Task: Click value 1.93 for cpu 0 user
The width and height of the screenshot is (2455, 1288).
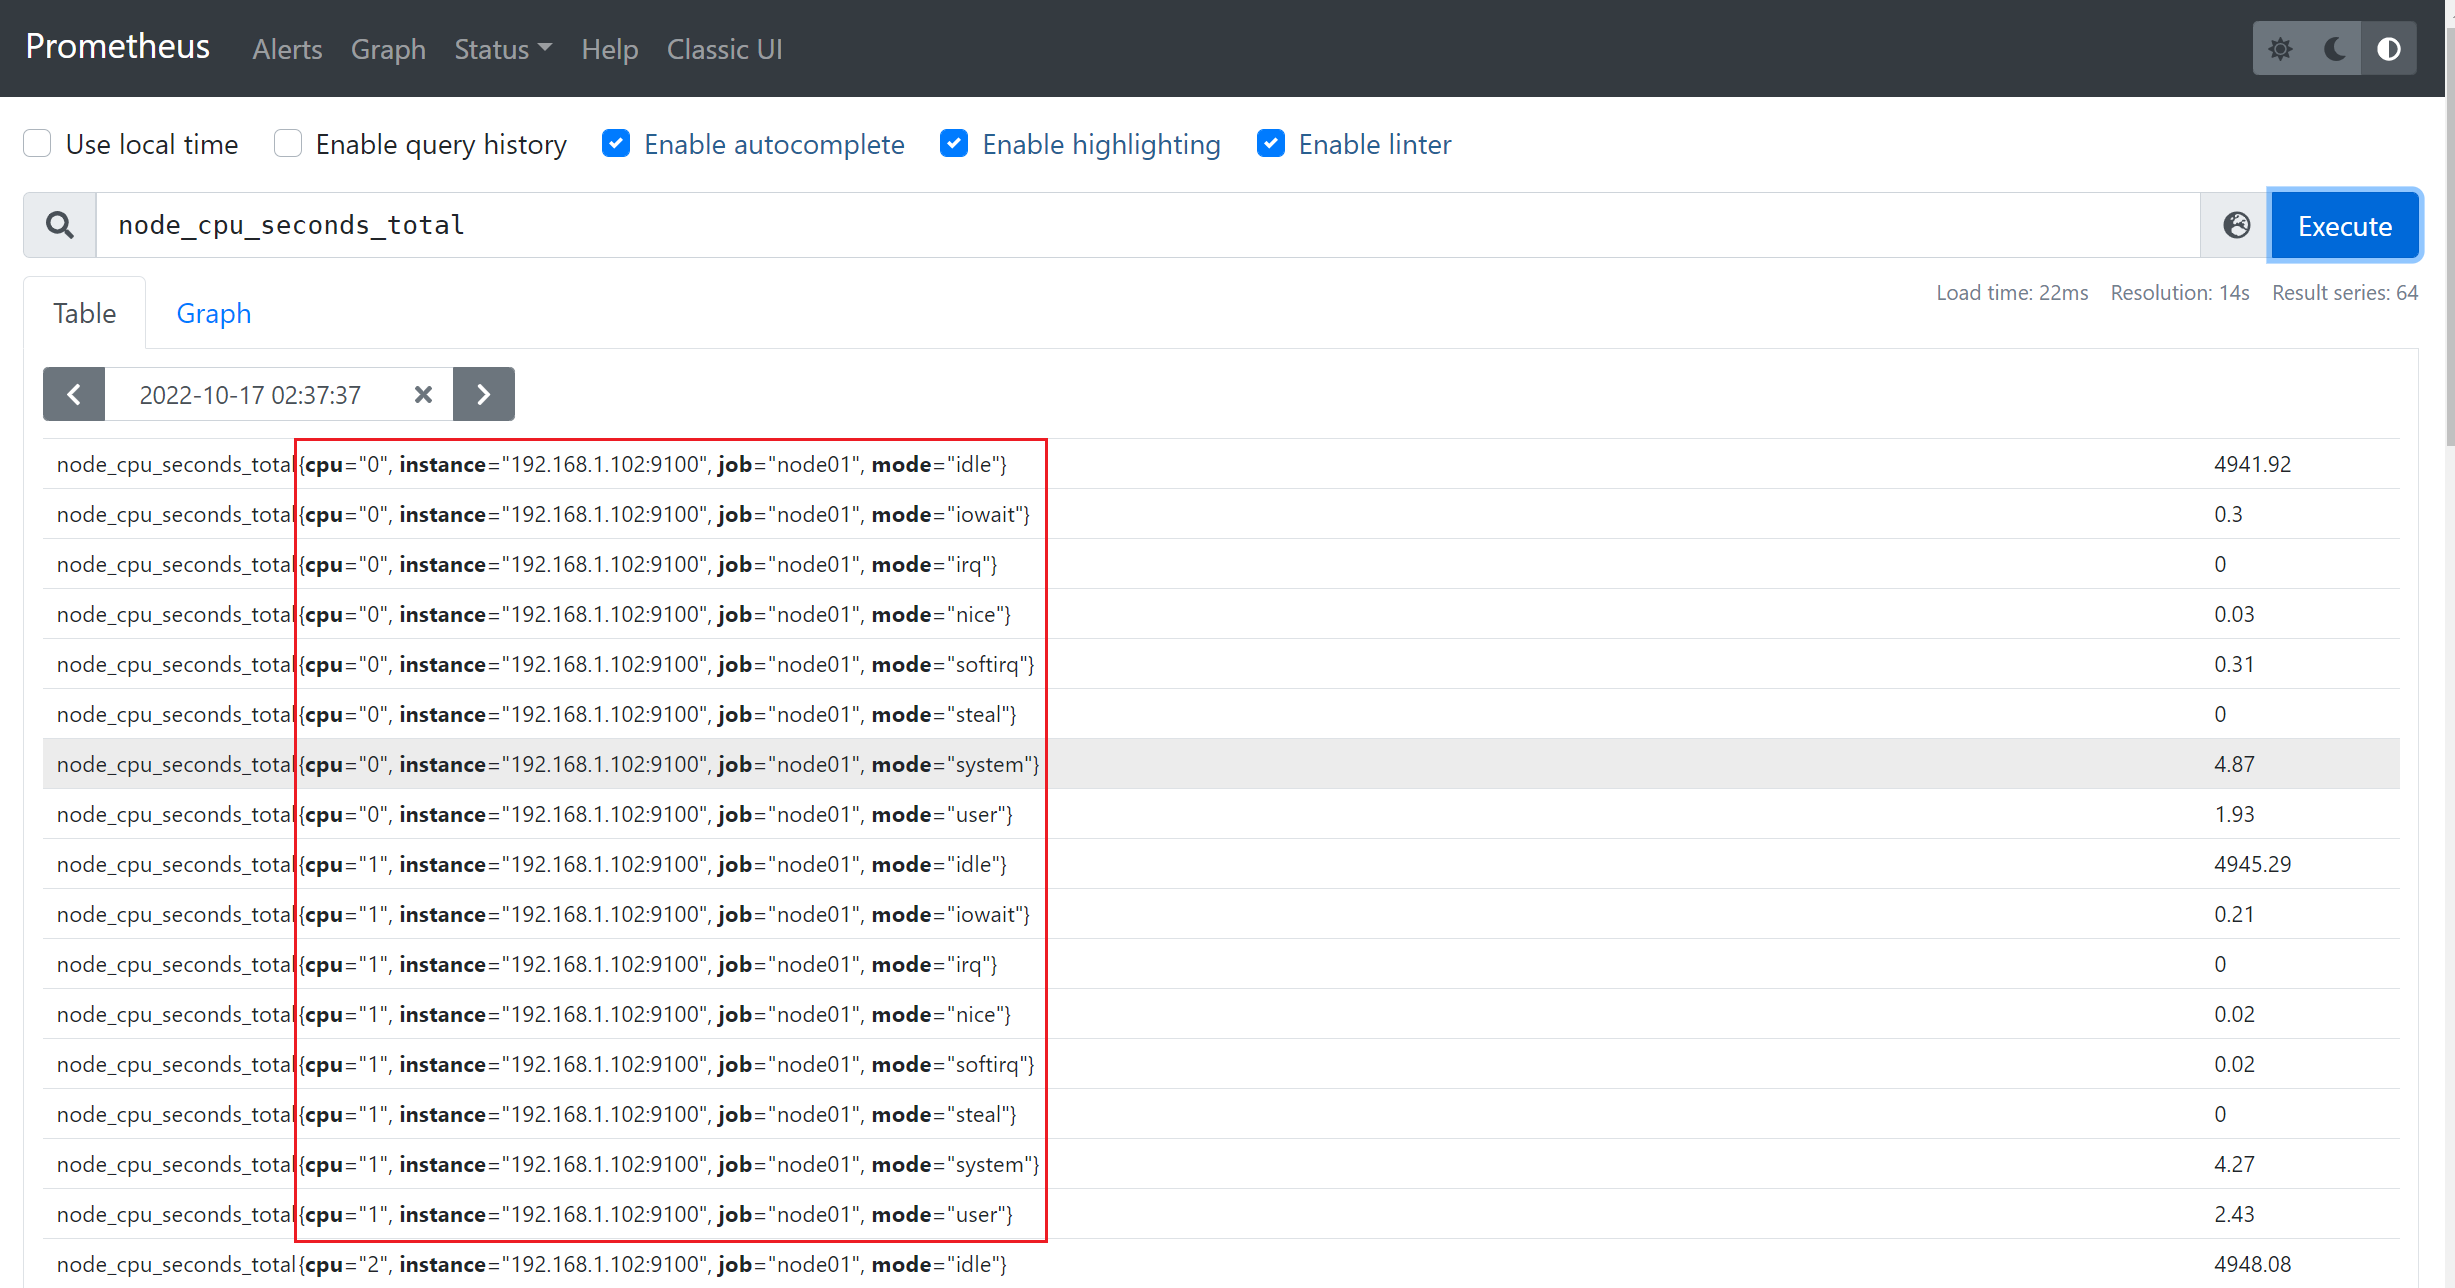Action: [x=2234, y=814]
